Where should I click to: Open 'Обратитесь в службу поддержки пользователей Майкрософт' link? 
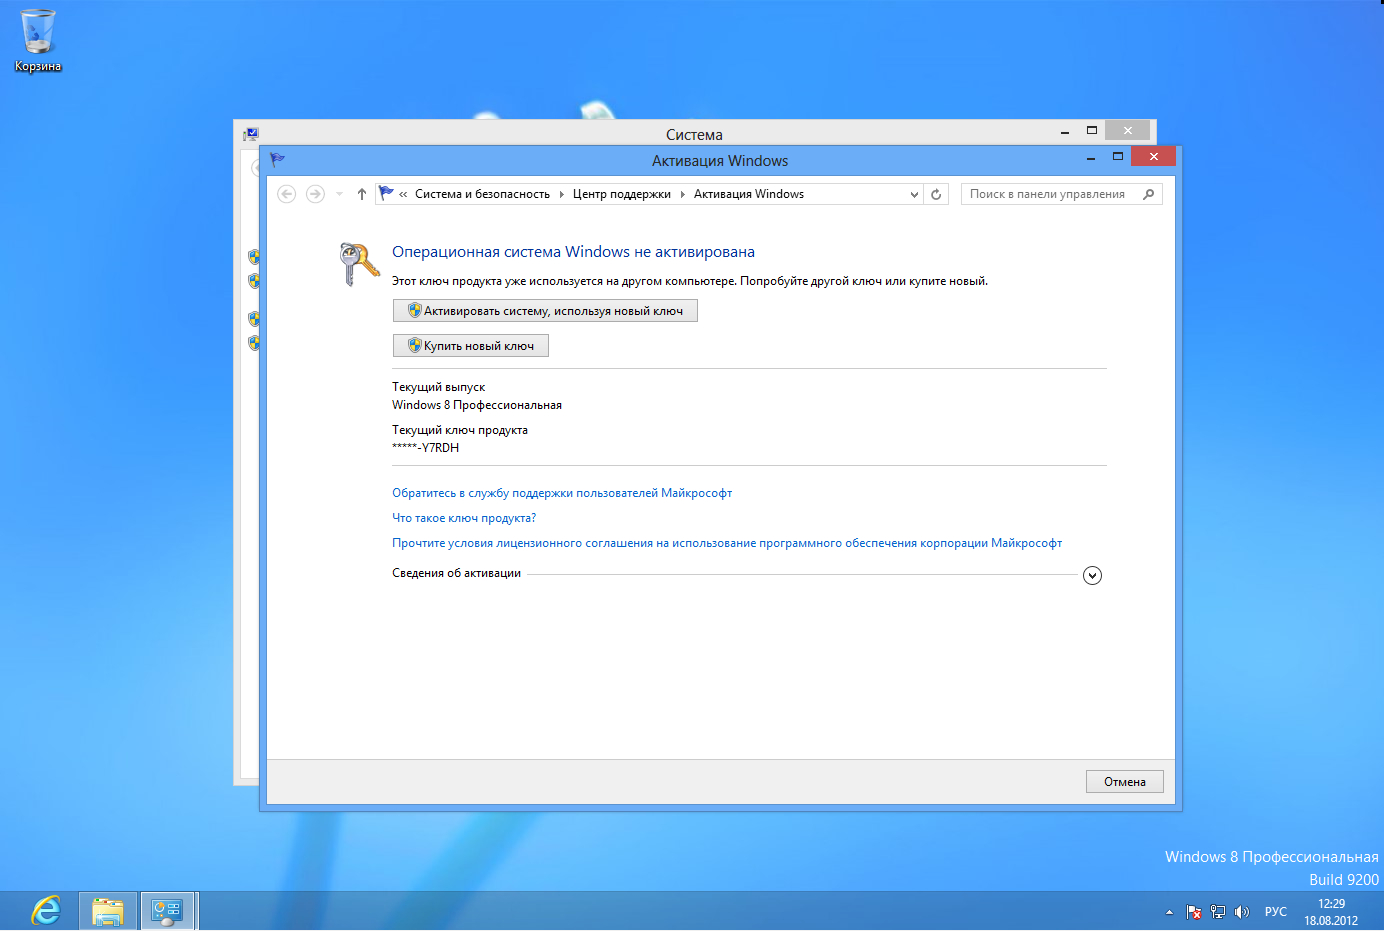pyautogui.click(x=562, y=493)
